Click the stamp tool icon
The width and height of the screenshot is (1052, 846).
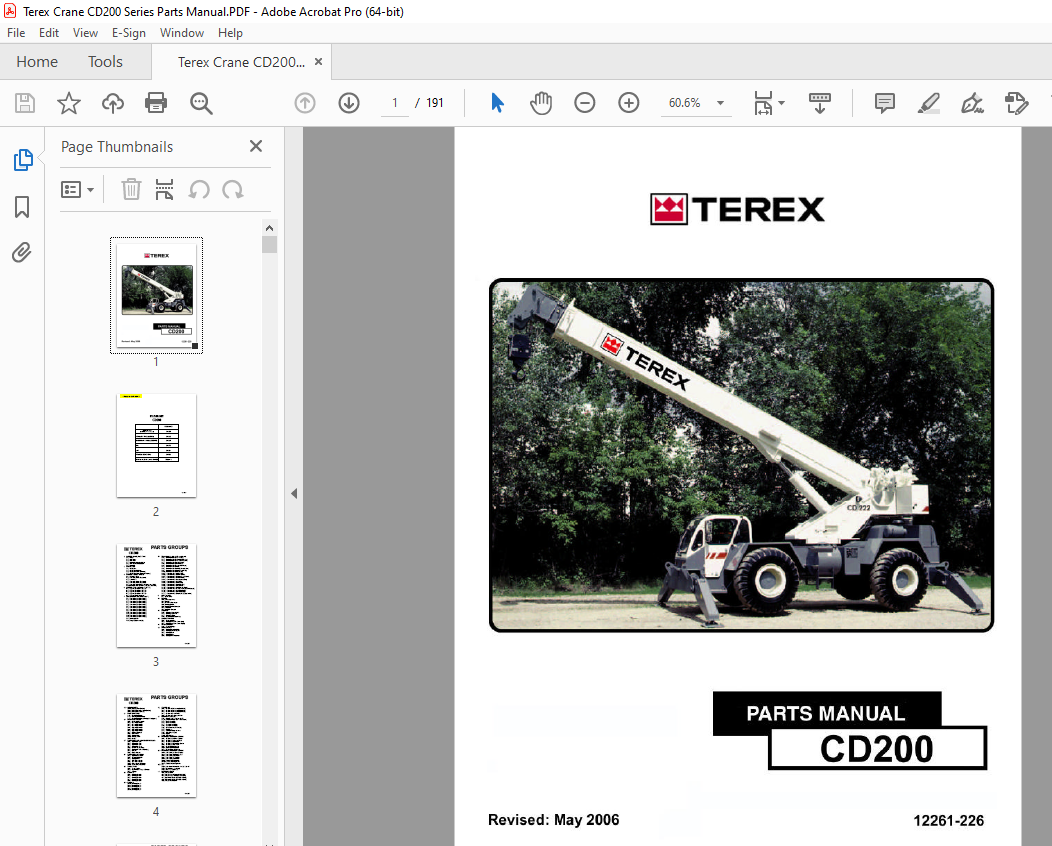[1016, 103]
